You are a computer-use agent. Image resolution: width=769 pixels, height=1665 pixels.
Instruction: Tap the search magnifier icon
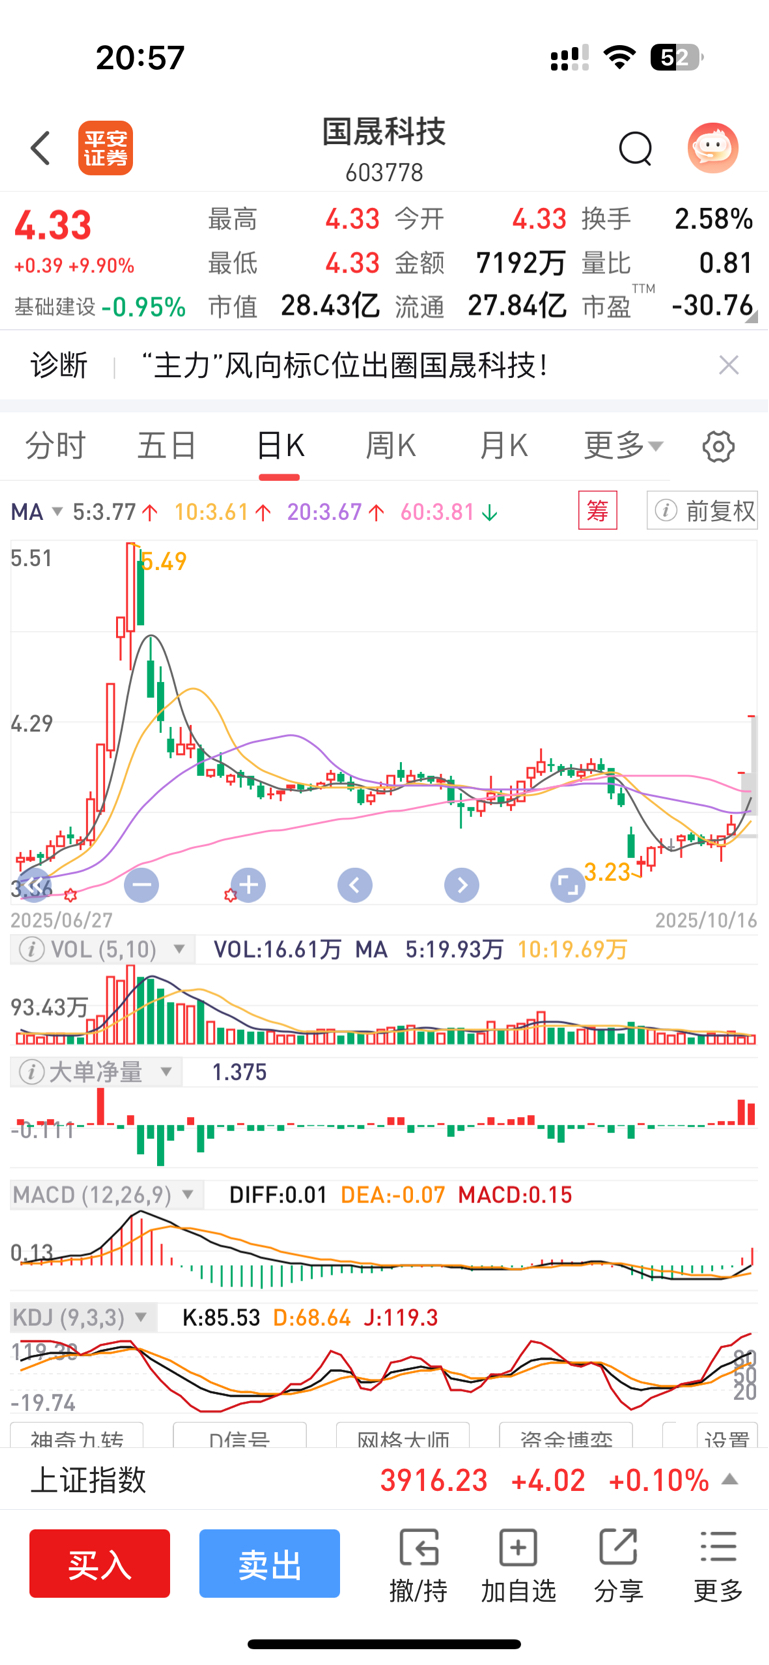click(x=635, y=148)
